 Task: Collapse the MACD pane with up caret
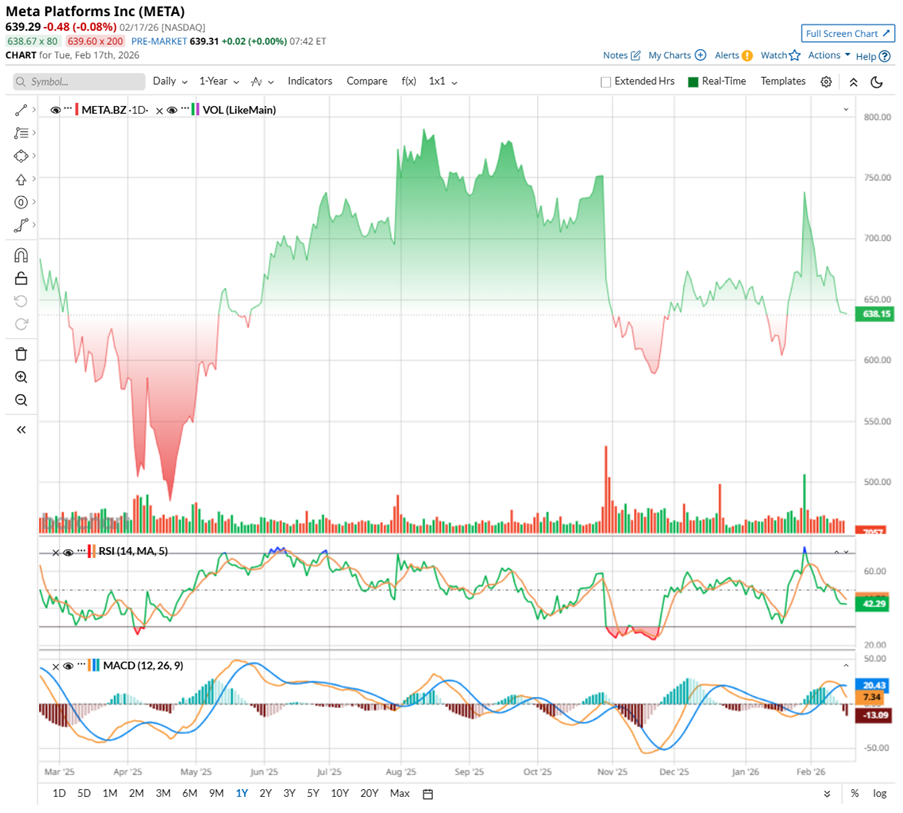click(846, 666)
